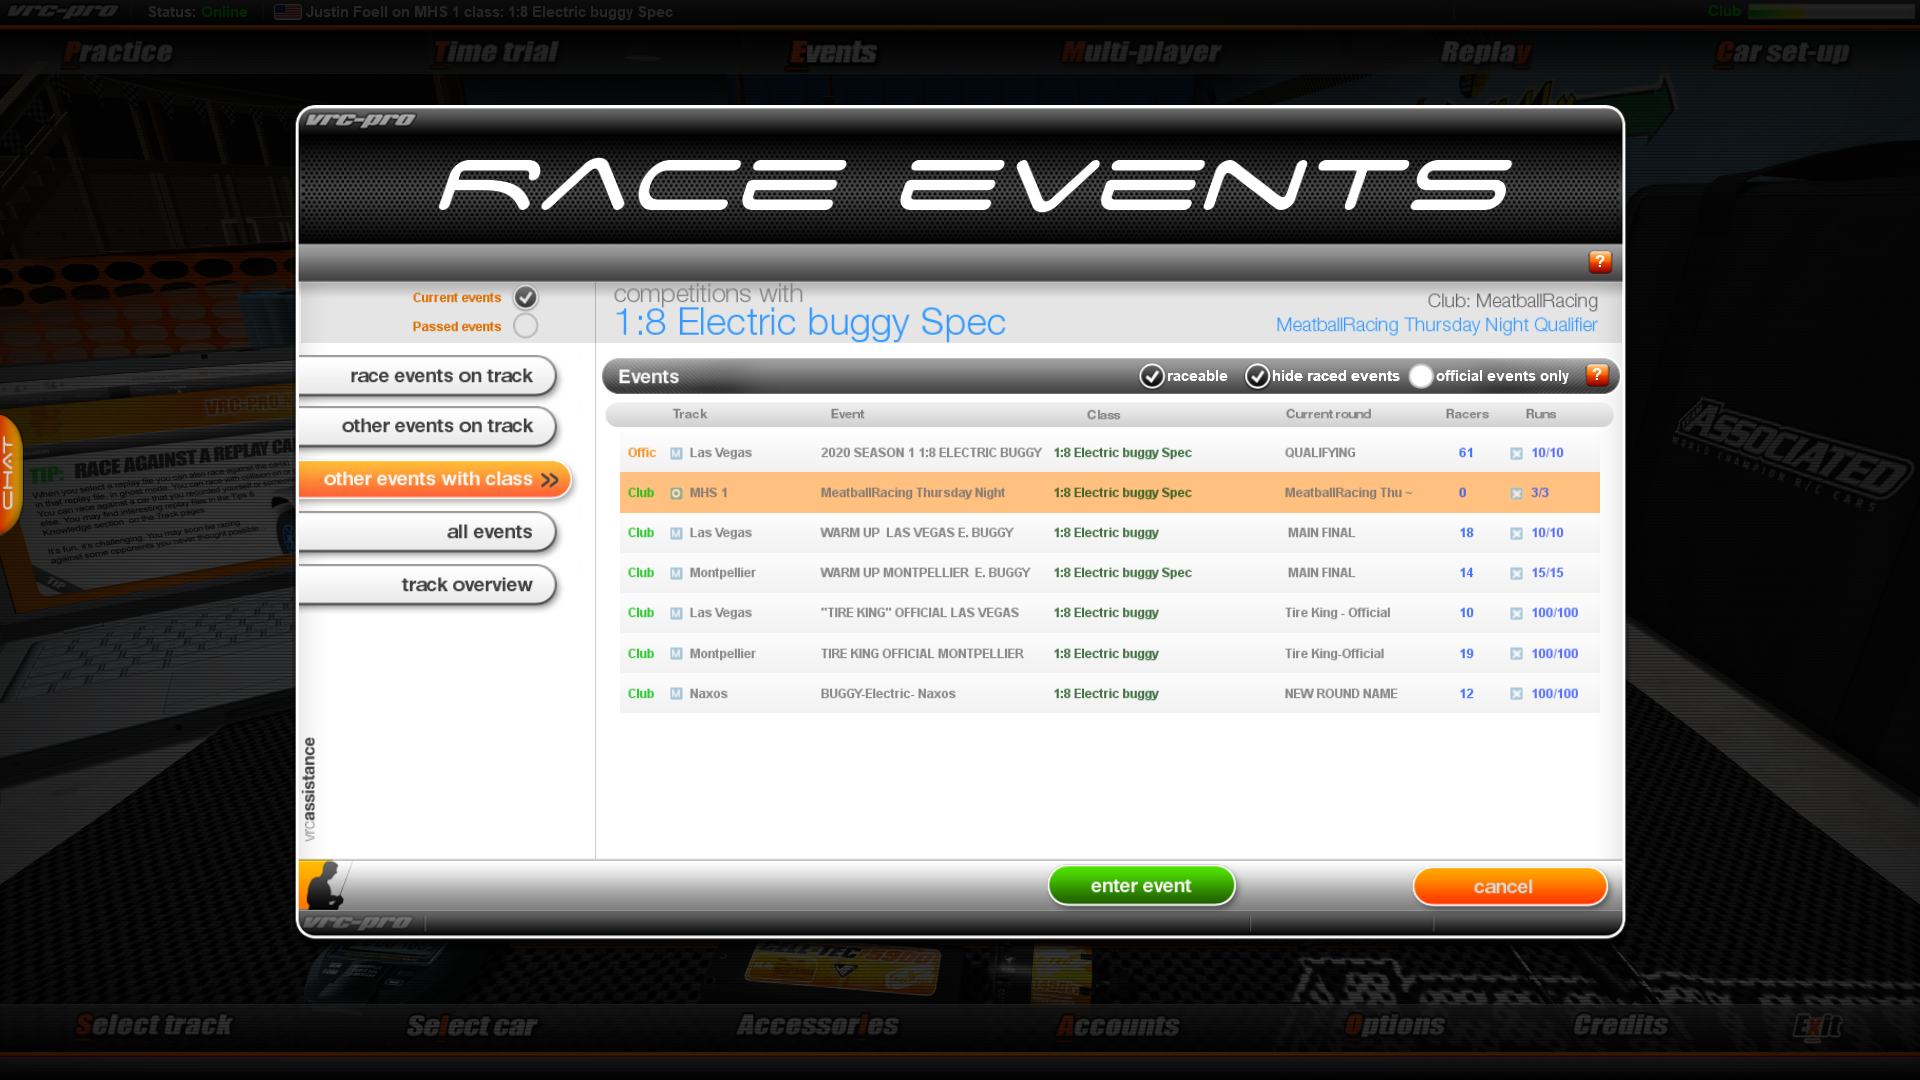This screenshot has width=1920, height=1080.
Task: Click track icon in WARM UP MONTPELLIER row
Action: [676, 573]
